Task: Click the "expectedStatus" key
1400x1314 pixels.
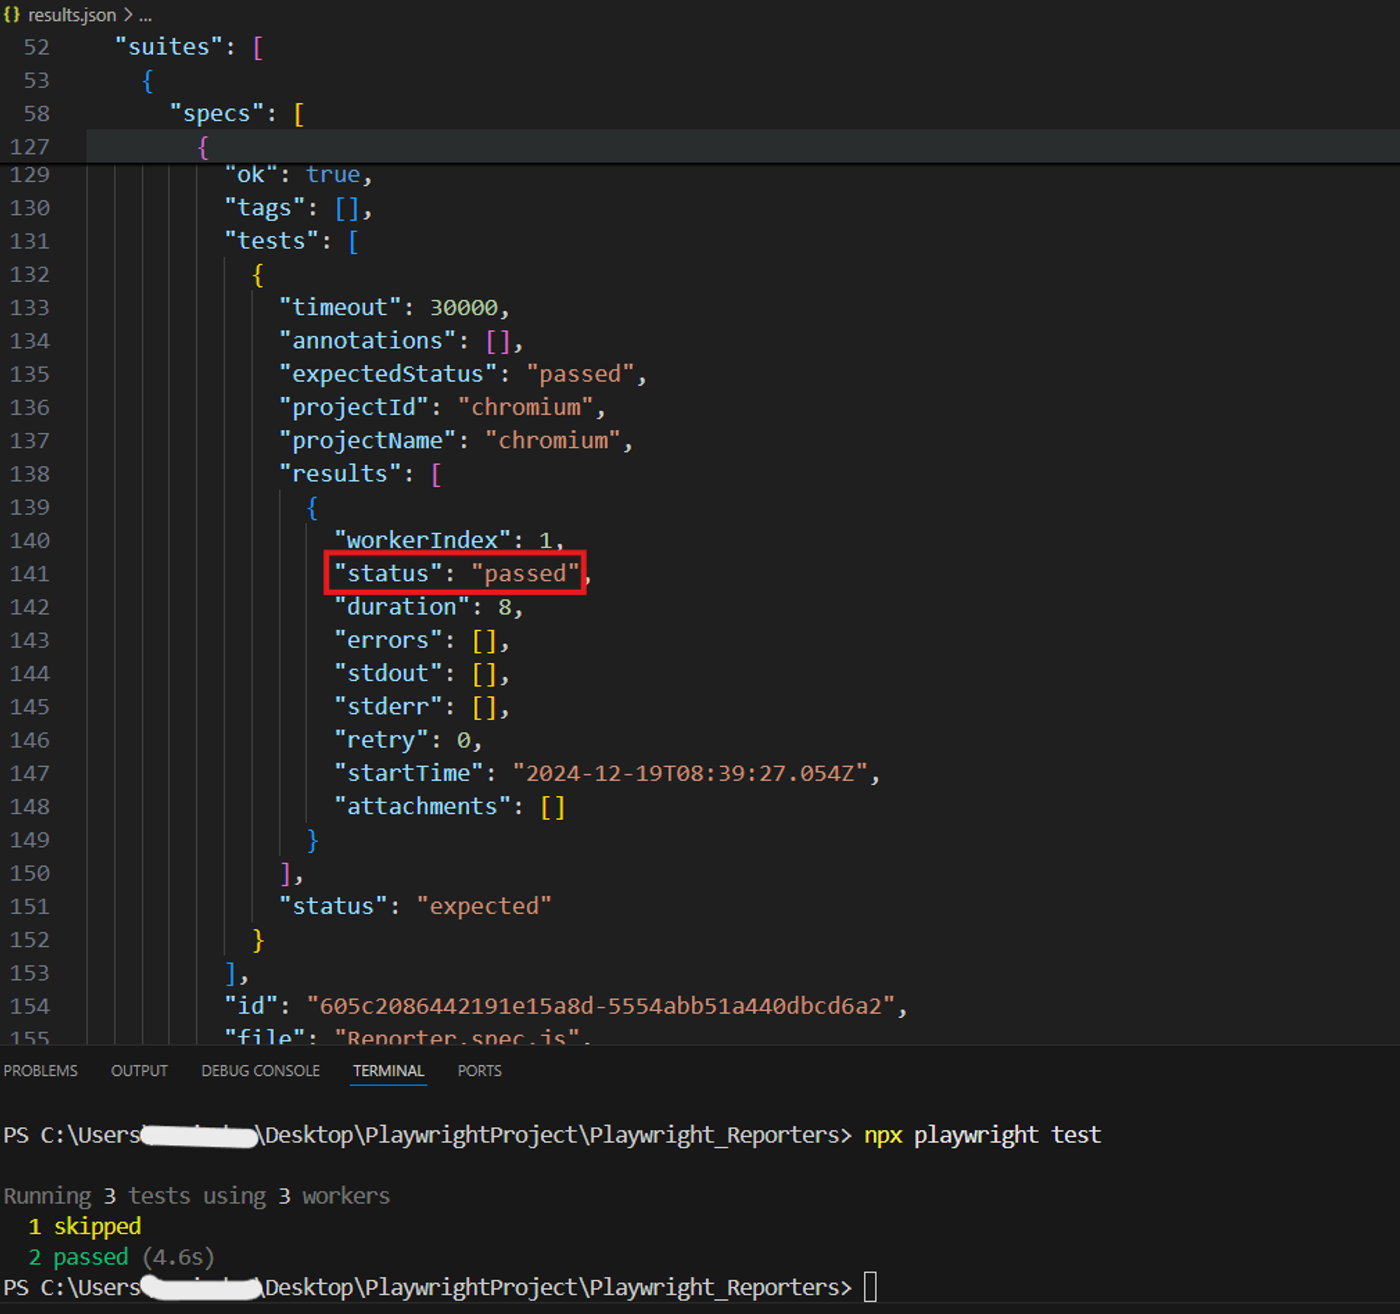Action: (388, 374)
